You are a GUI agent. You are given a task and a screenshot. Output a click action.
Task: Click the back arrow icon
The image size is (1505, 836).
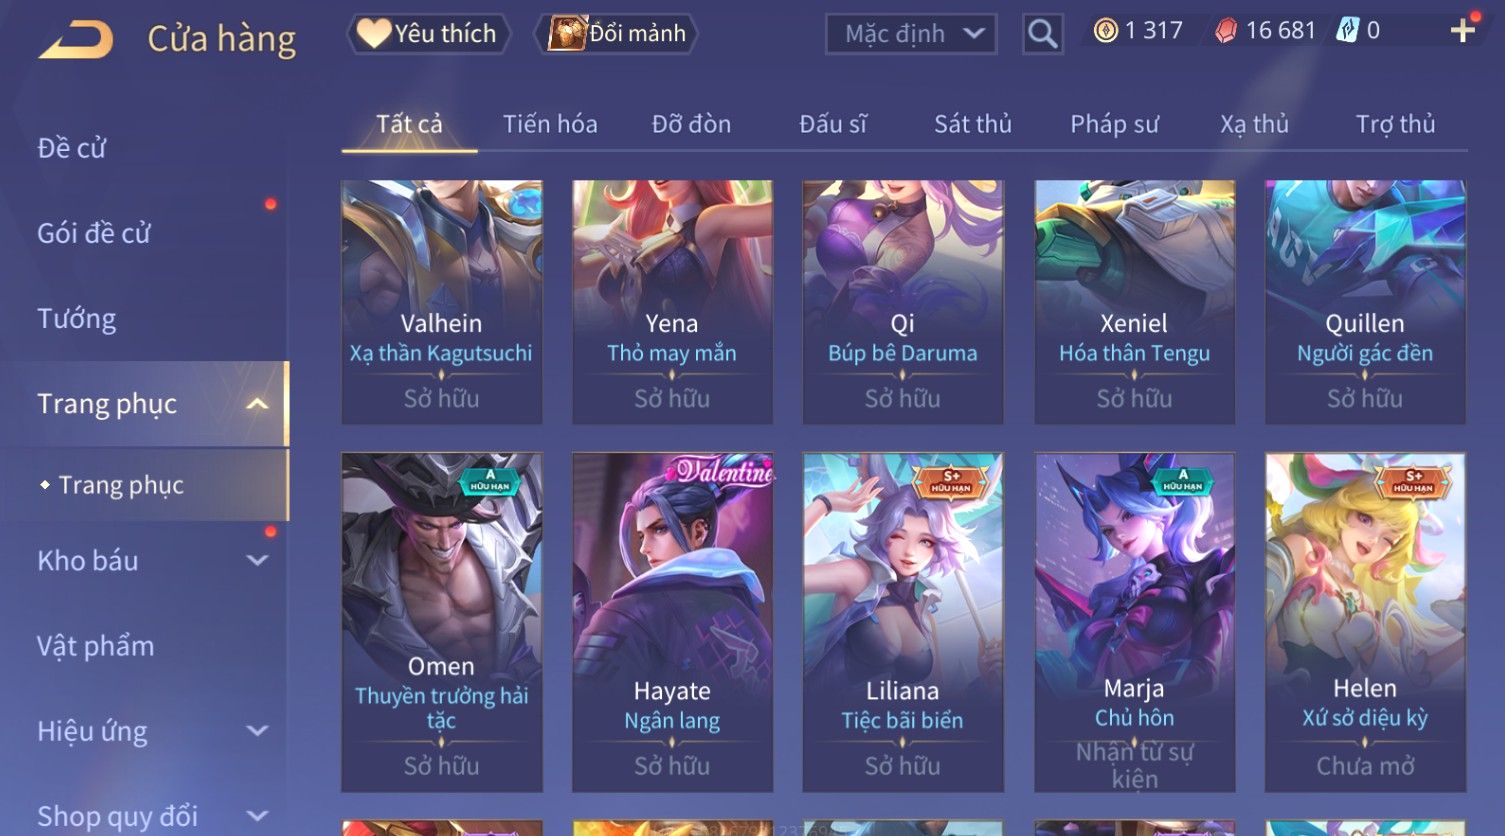pyautogui.click(x=76, y=40)
